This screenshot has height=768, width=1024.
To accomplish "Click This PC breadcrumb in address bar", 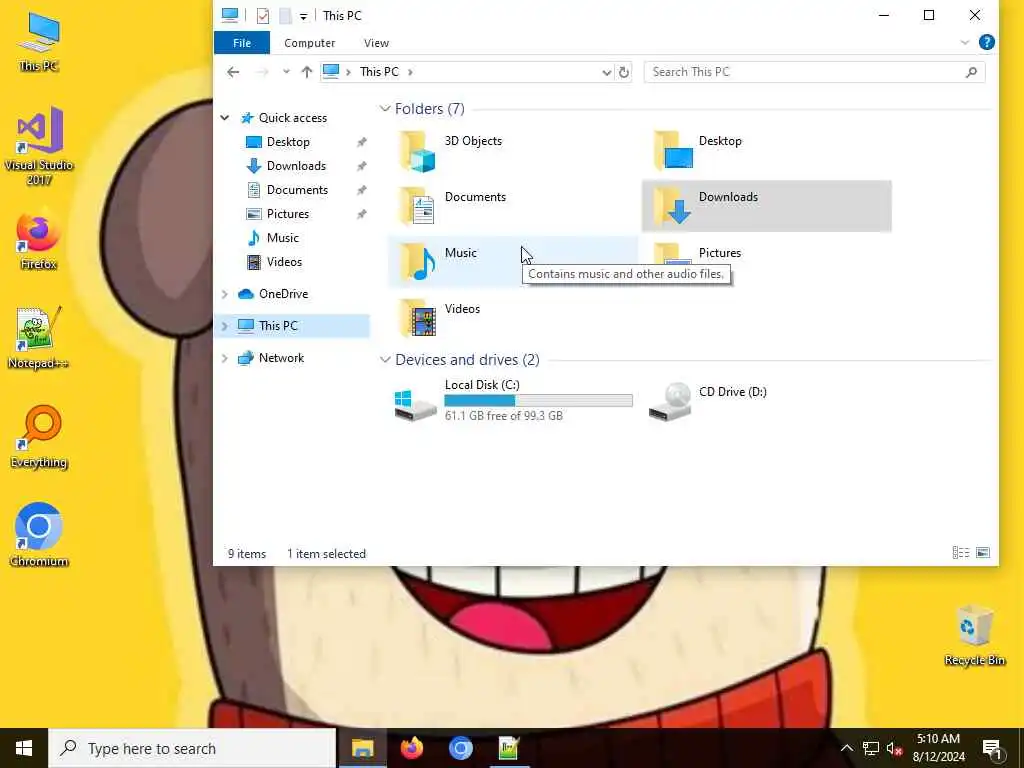I will click(379, 72).
